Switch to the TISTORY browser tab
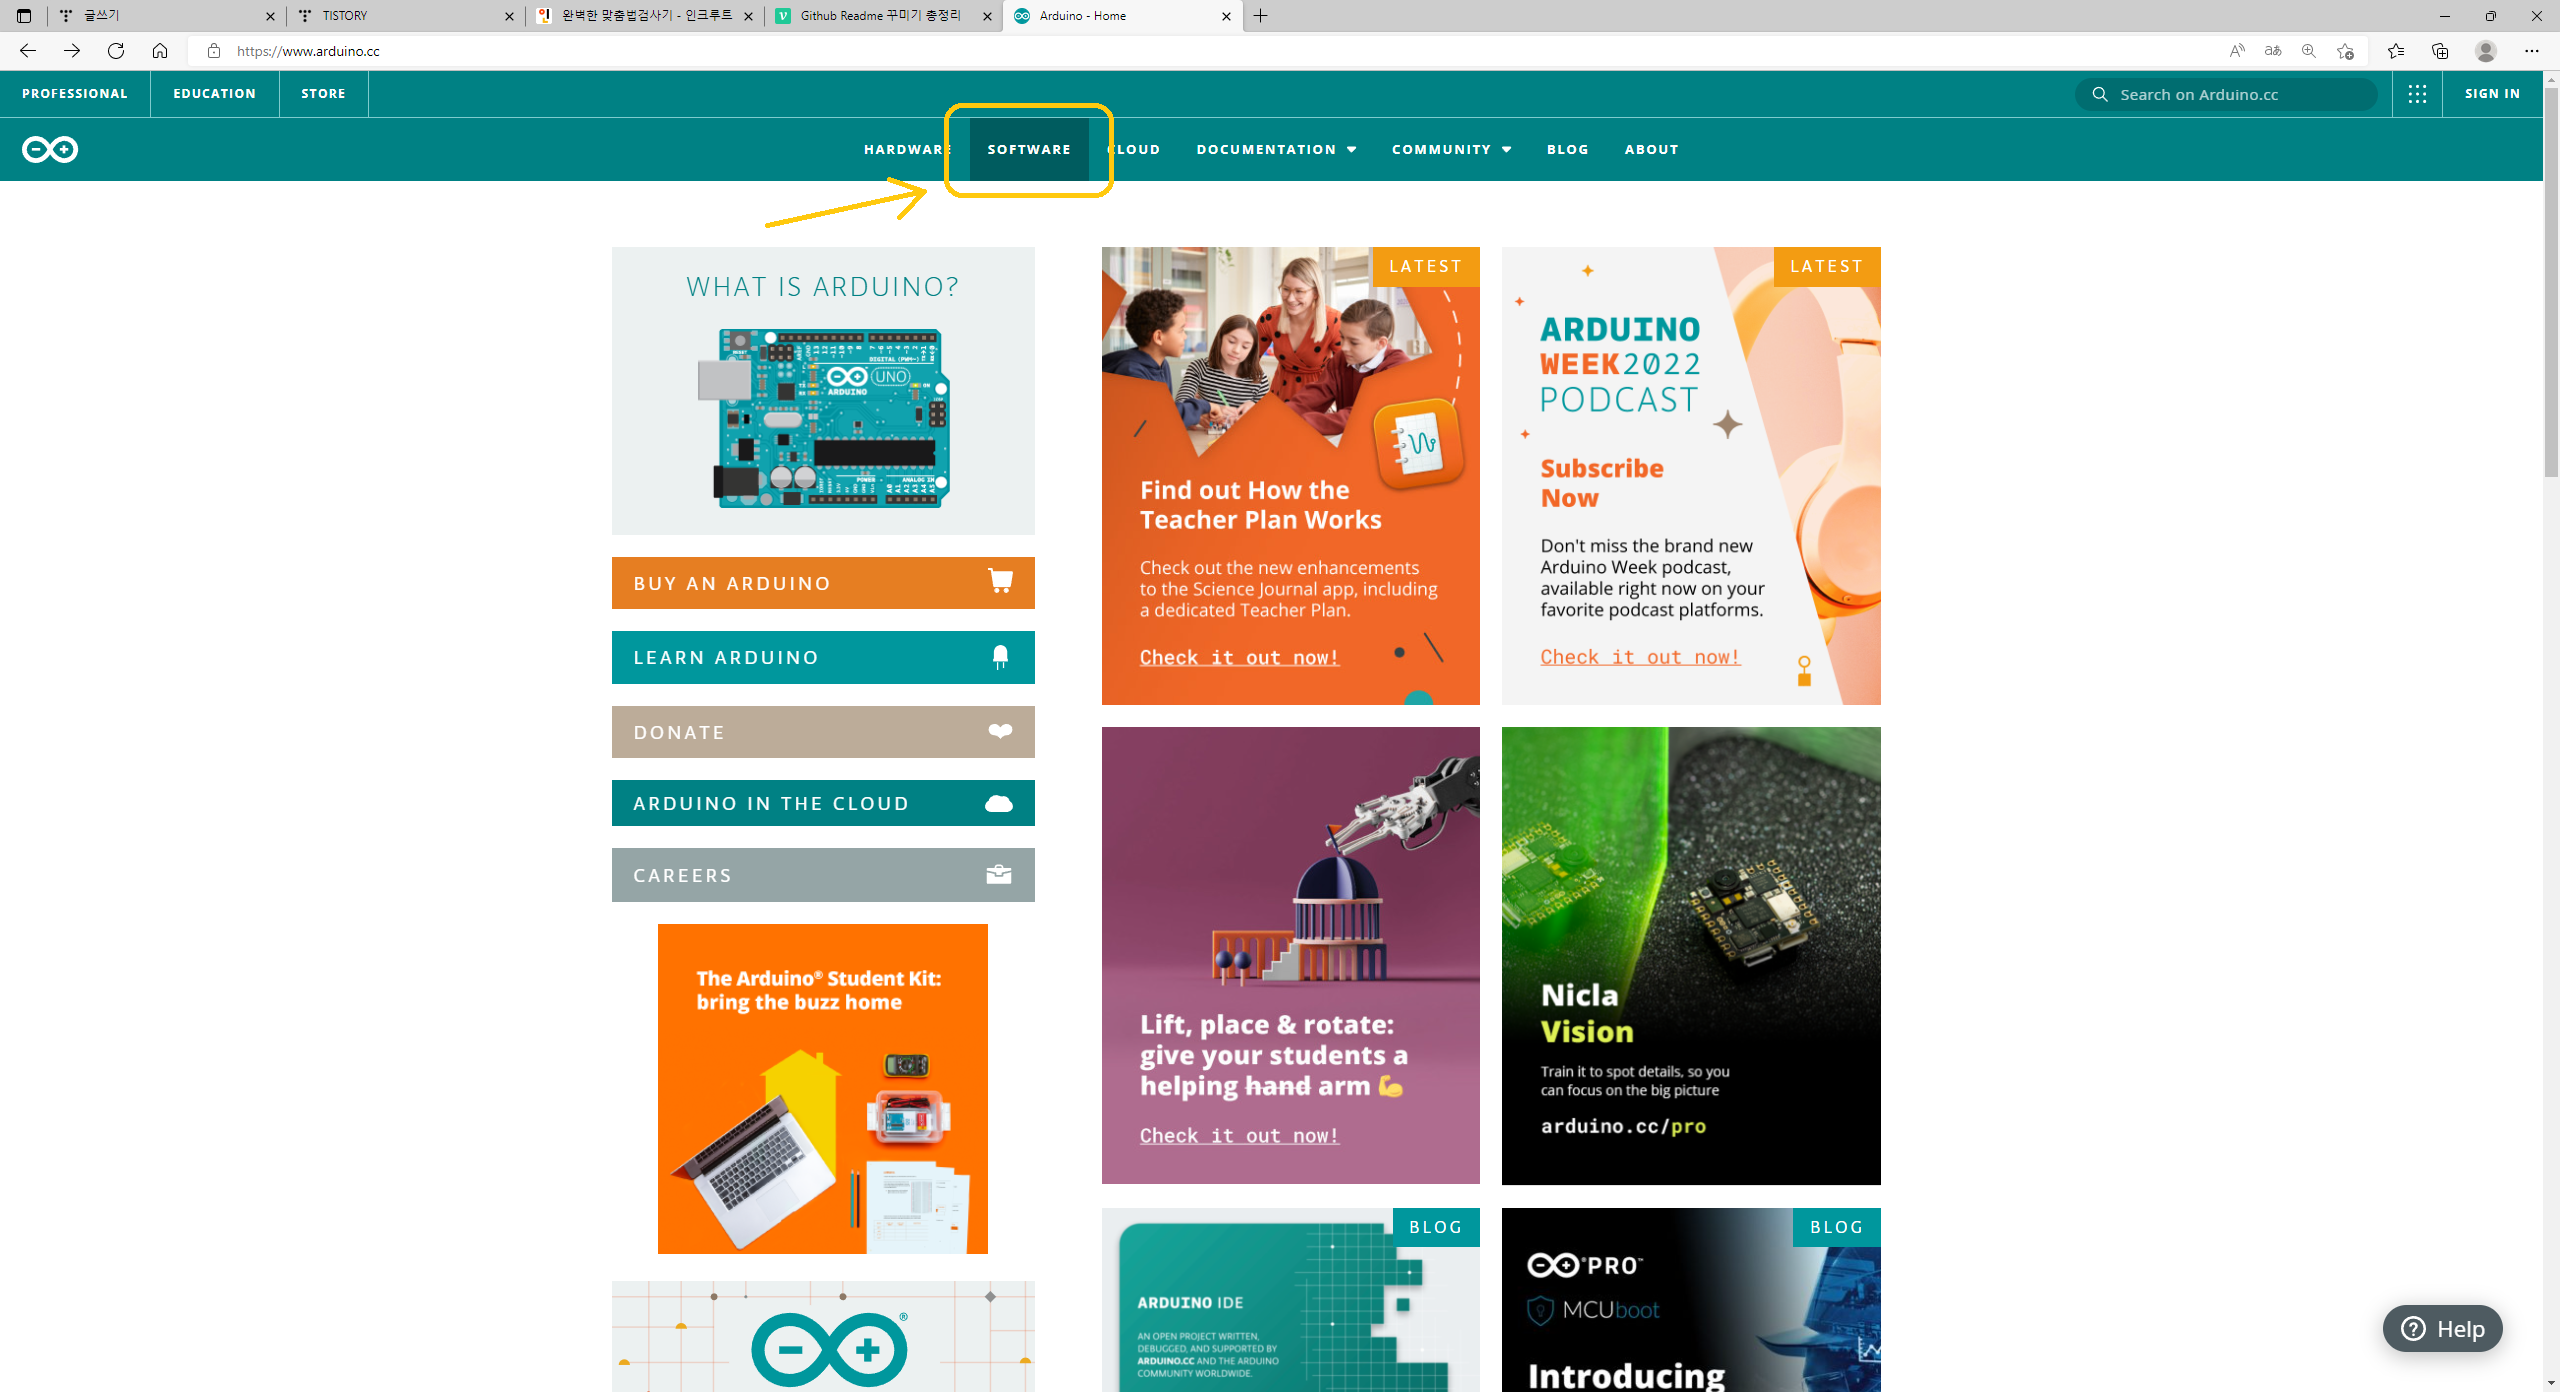Screen dimensions: 2560x1392 [x=400, y=16]
